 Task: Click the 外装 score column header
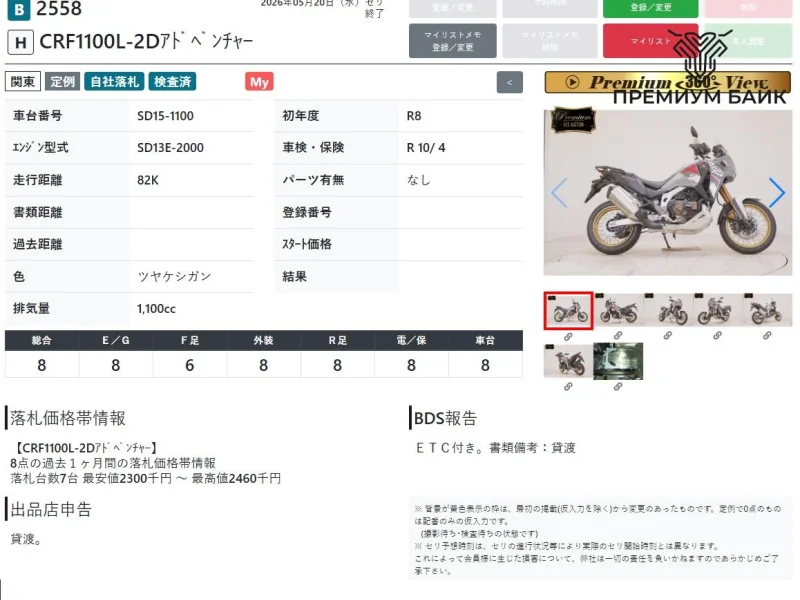click(x=263, y=340)
